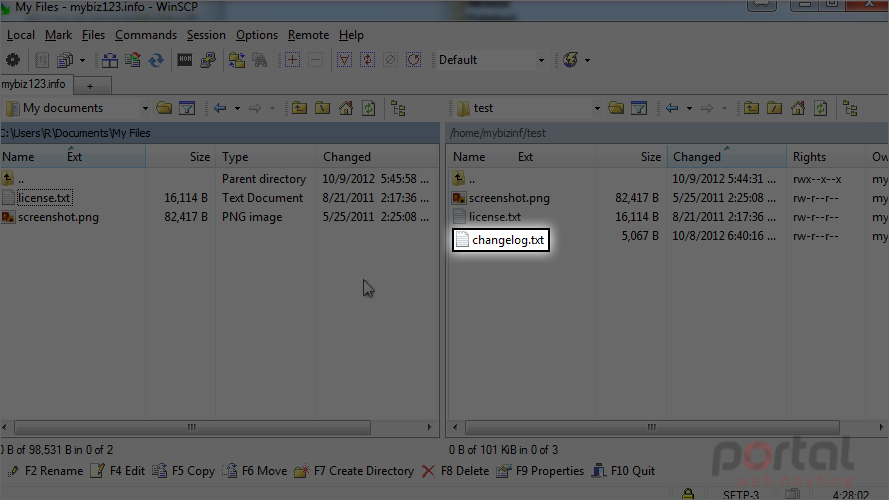Click the Unselect Files minus icon

point(315,60)
